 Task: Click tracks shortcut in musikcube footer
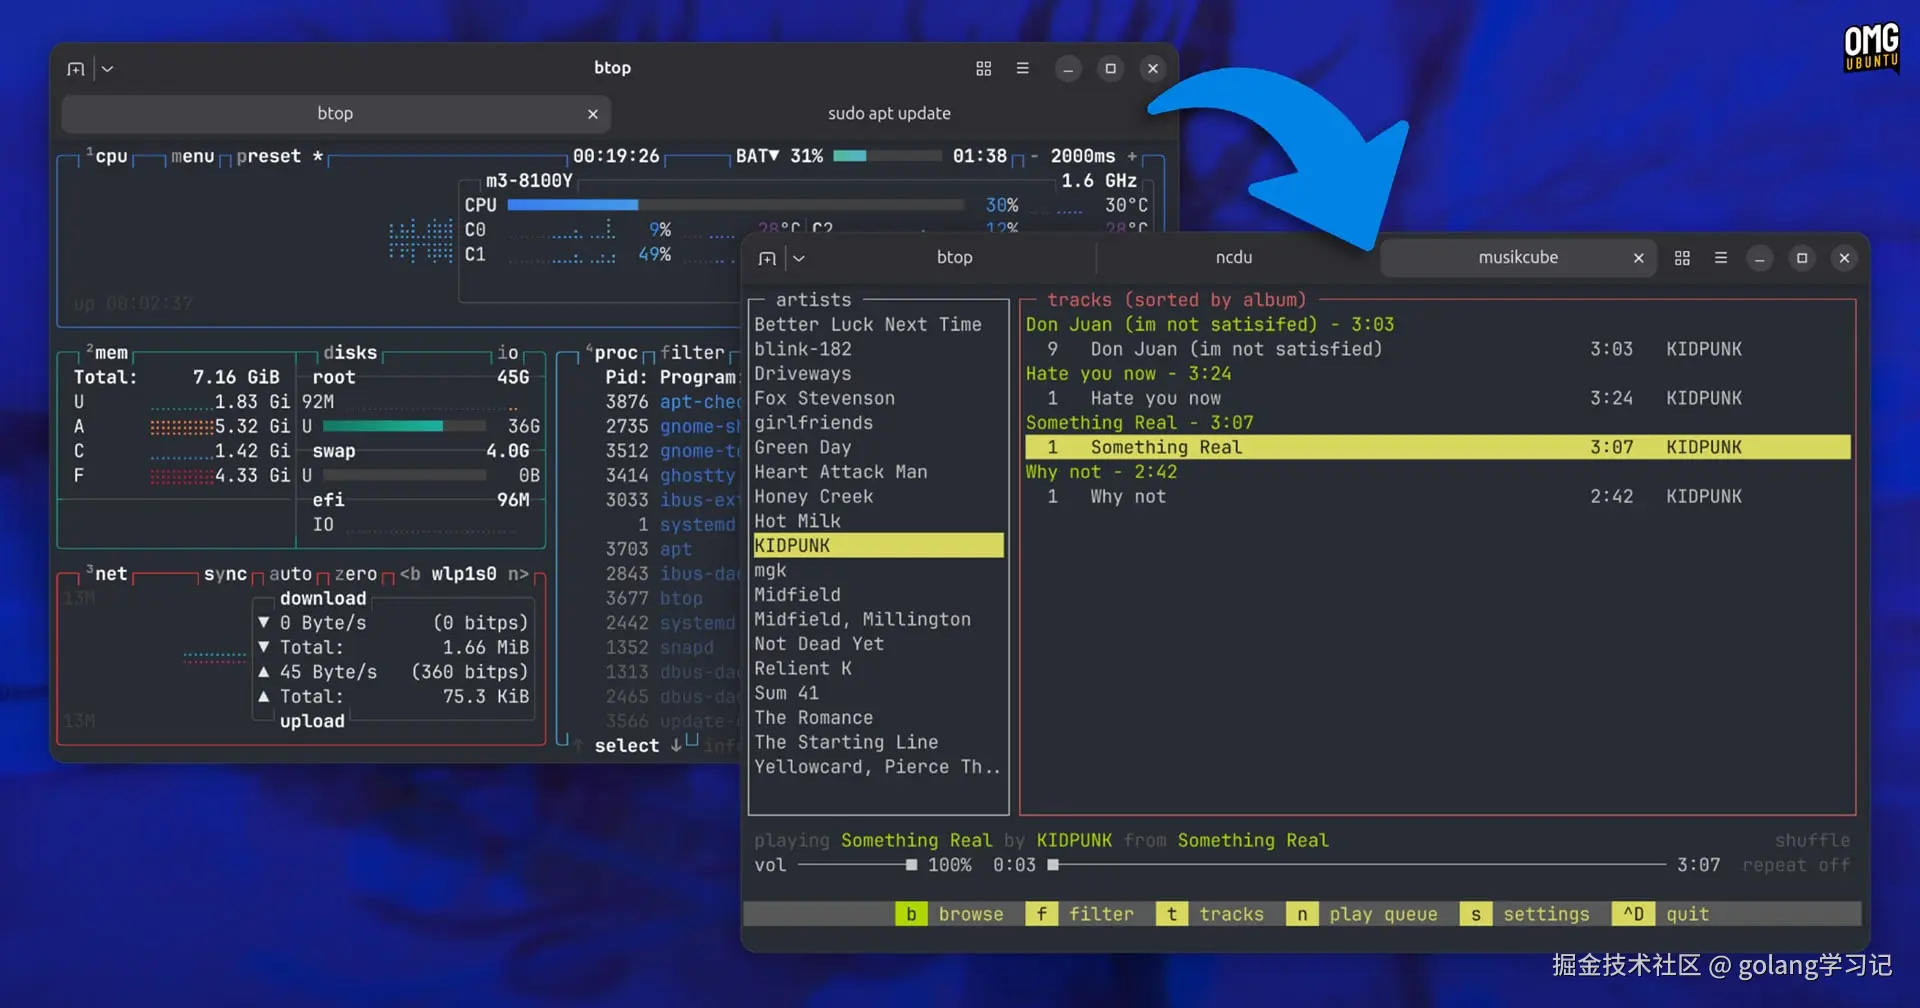pos(1211,914)
